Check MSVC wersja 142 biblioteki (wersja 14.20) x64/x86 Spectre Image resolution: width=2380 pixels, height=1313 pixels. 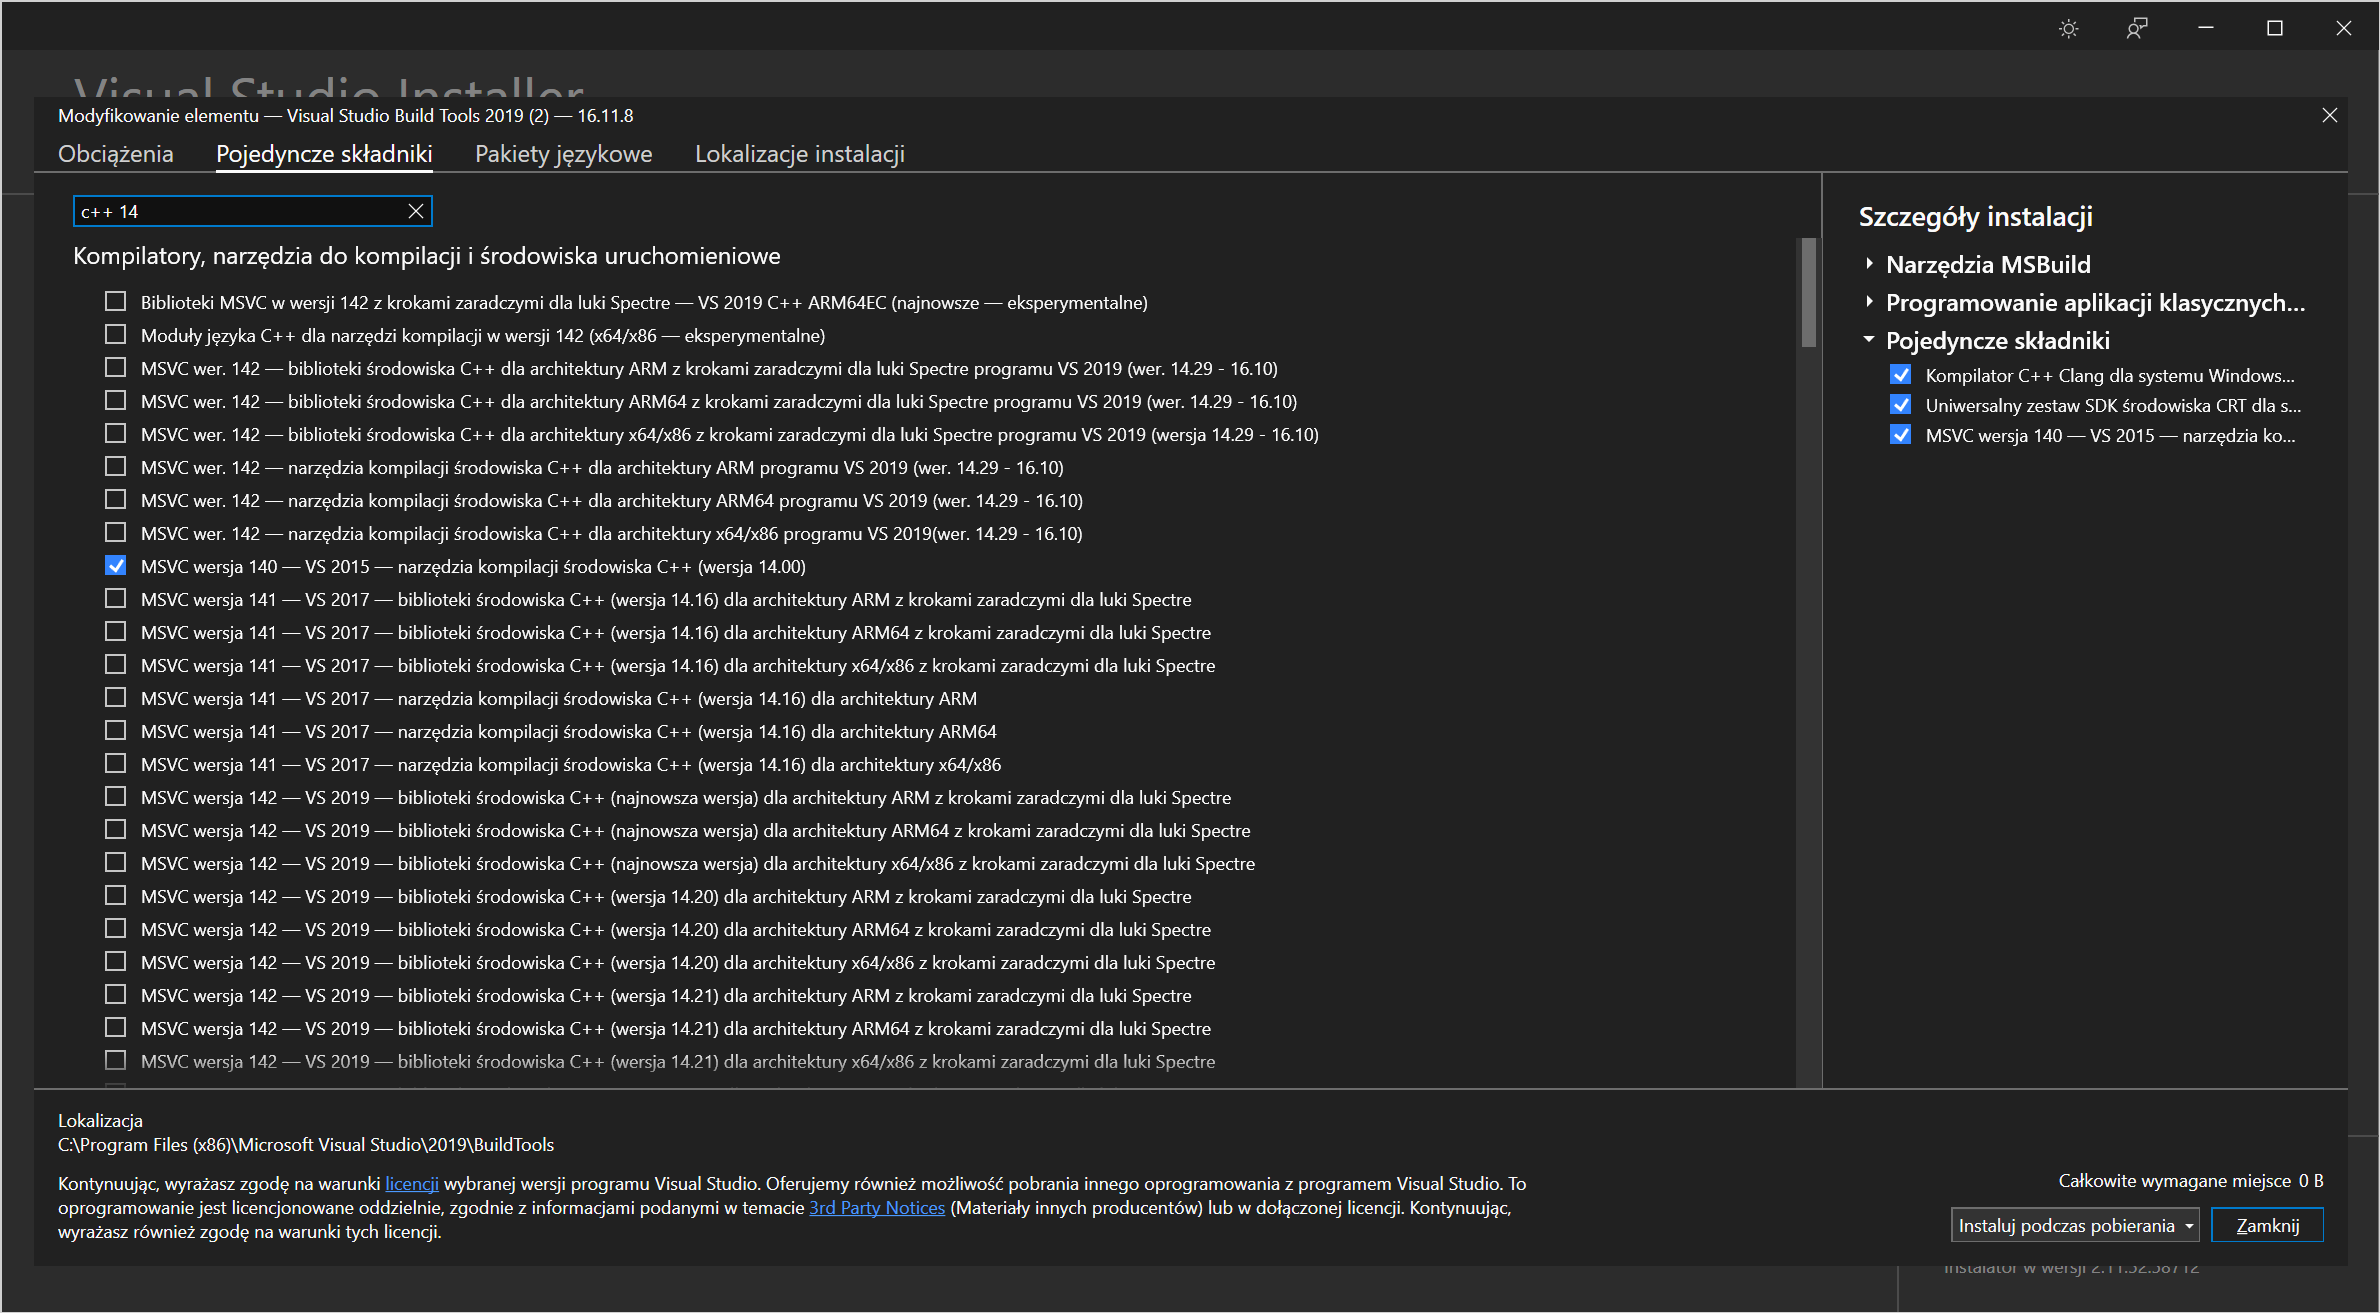pos(116,961)
